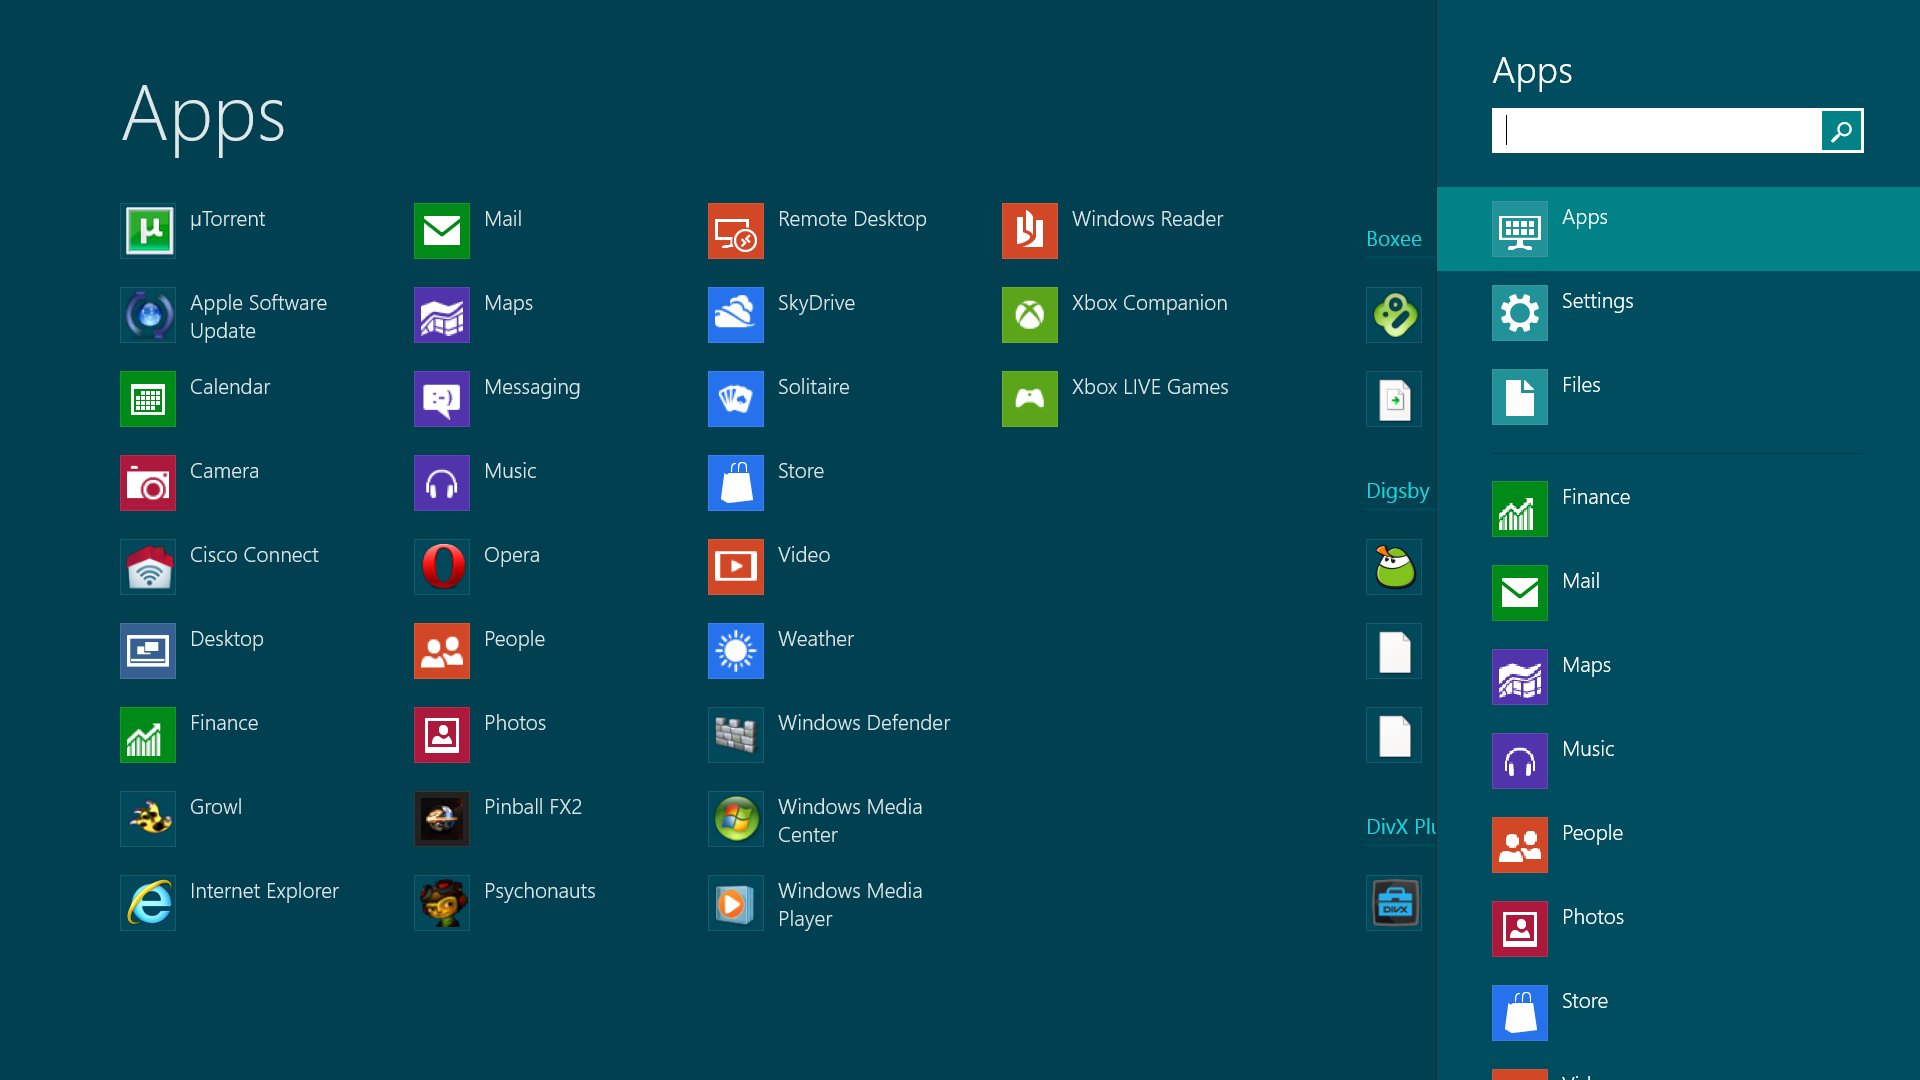Launch Opera browser from apps list

(442, 567)
